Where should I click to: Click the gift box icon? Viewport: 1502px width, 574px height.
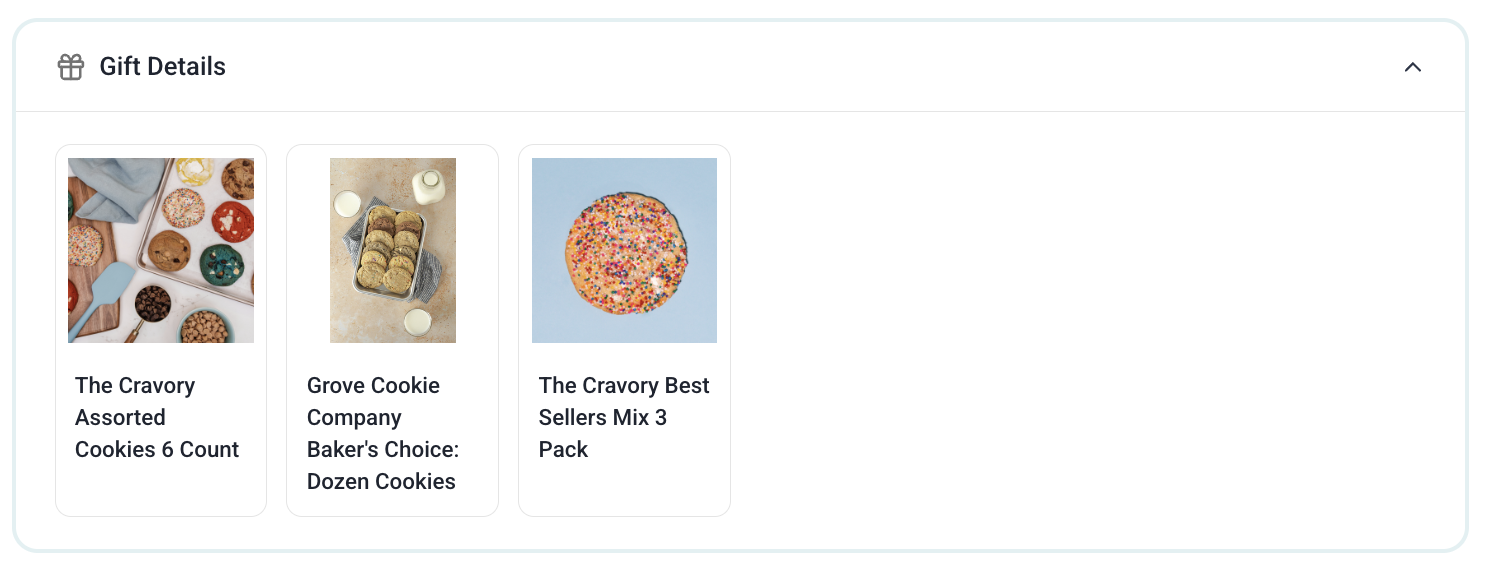point(70,67)
